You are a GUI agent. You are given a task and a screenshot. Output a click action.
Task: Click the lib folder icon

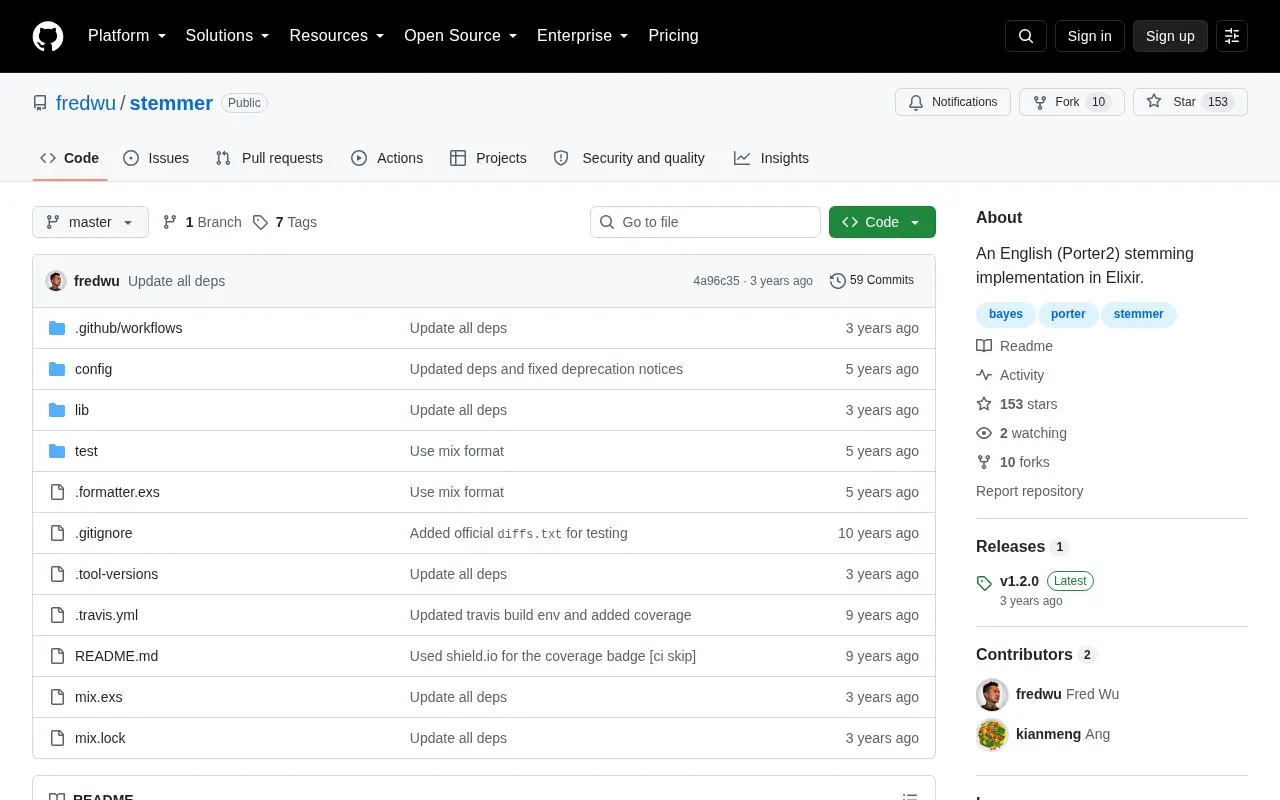pyautogui.click(x=57, y=410)
